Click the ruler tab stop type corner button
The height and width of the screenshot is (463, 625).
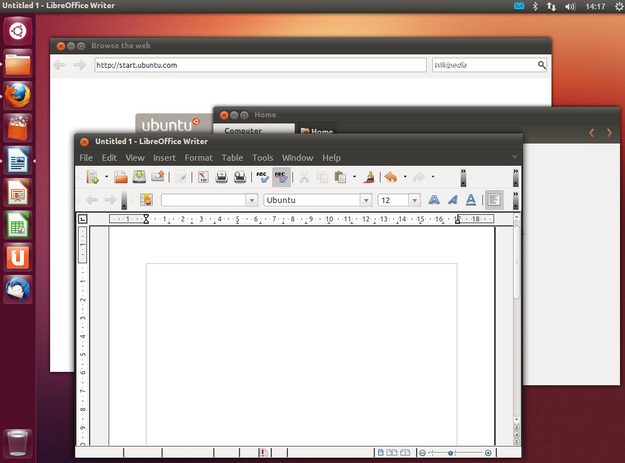click(83, 219)
